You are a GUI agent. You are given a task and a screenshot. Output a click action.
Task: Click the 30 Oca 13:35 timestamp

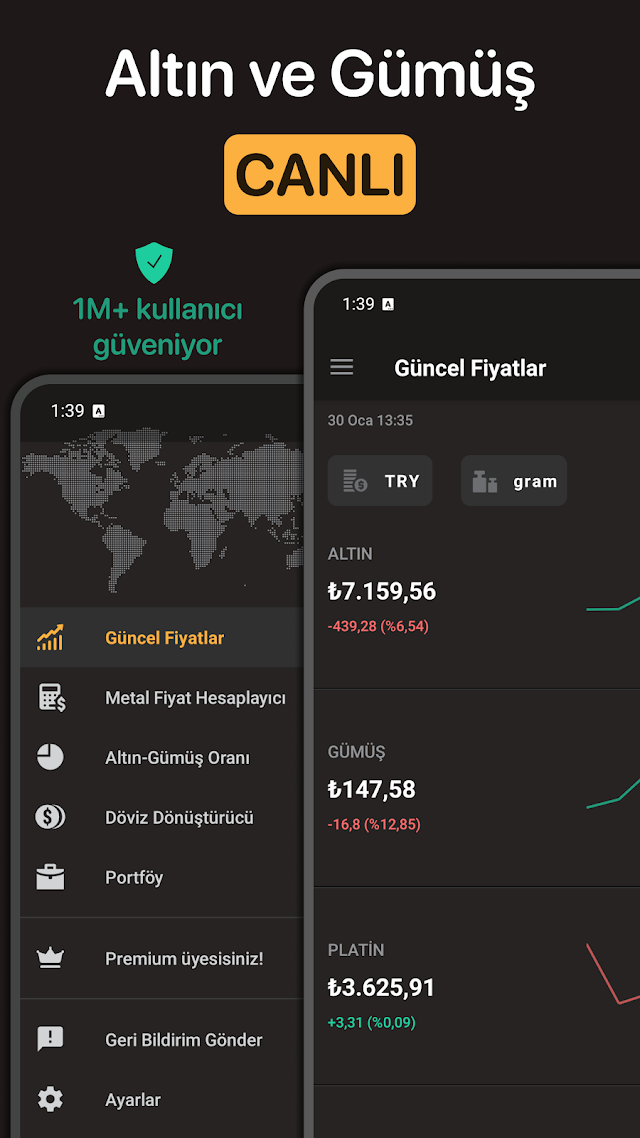tap(370, 420)
